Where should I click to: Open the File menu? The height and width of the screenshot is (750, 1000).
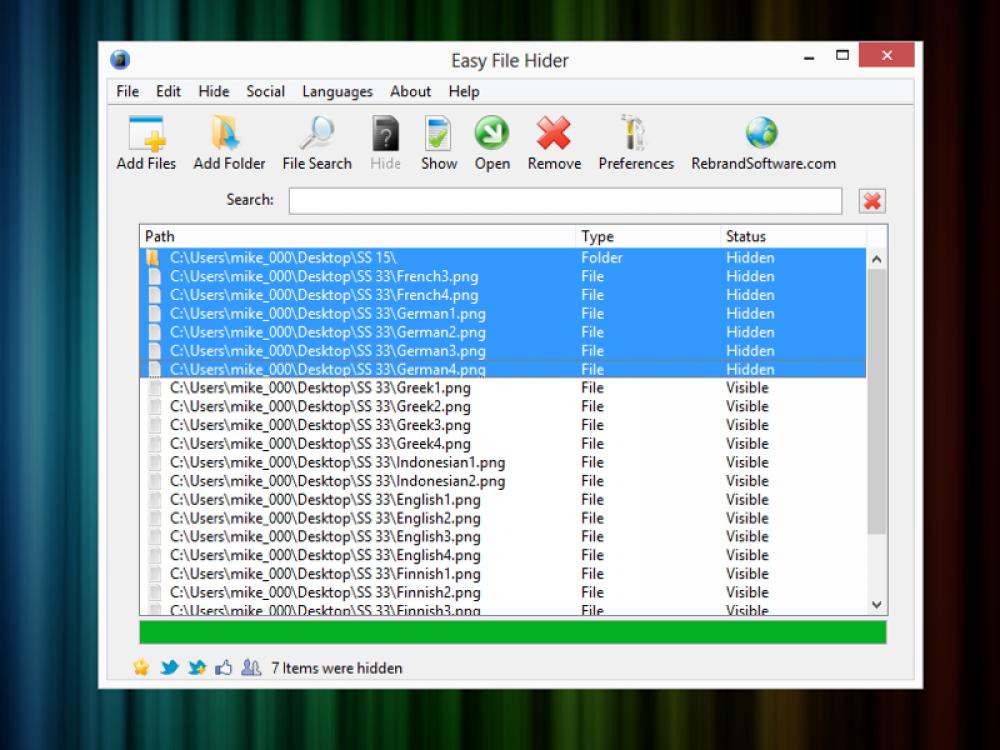pos(126,91)
